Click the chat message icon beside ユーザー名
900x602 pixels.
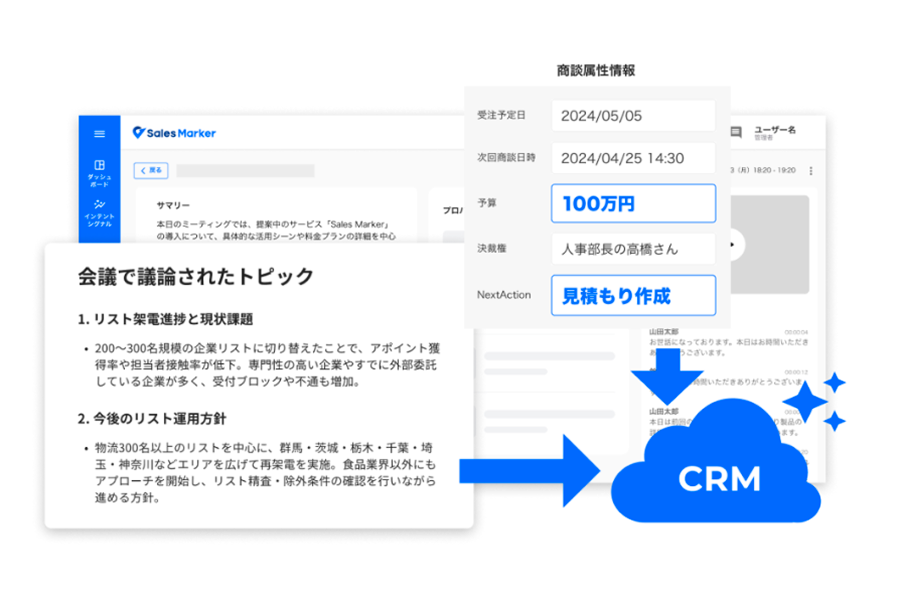737,132
